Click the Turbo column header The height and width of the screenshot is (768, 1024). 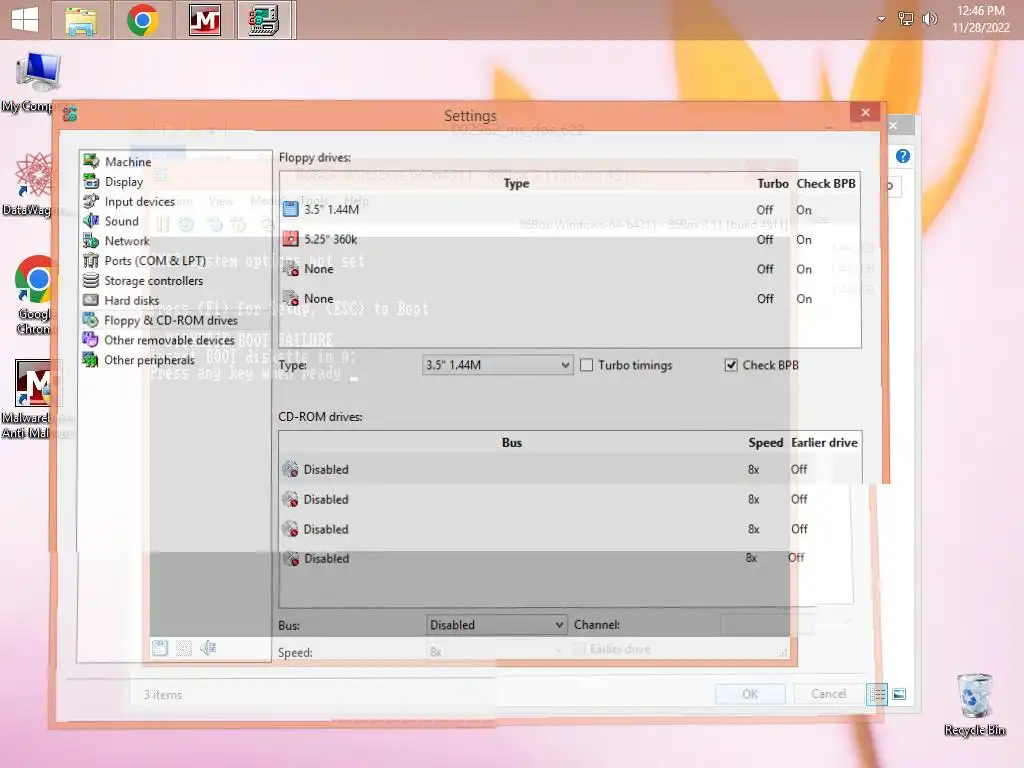tap(773, 184)
